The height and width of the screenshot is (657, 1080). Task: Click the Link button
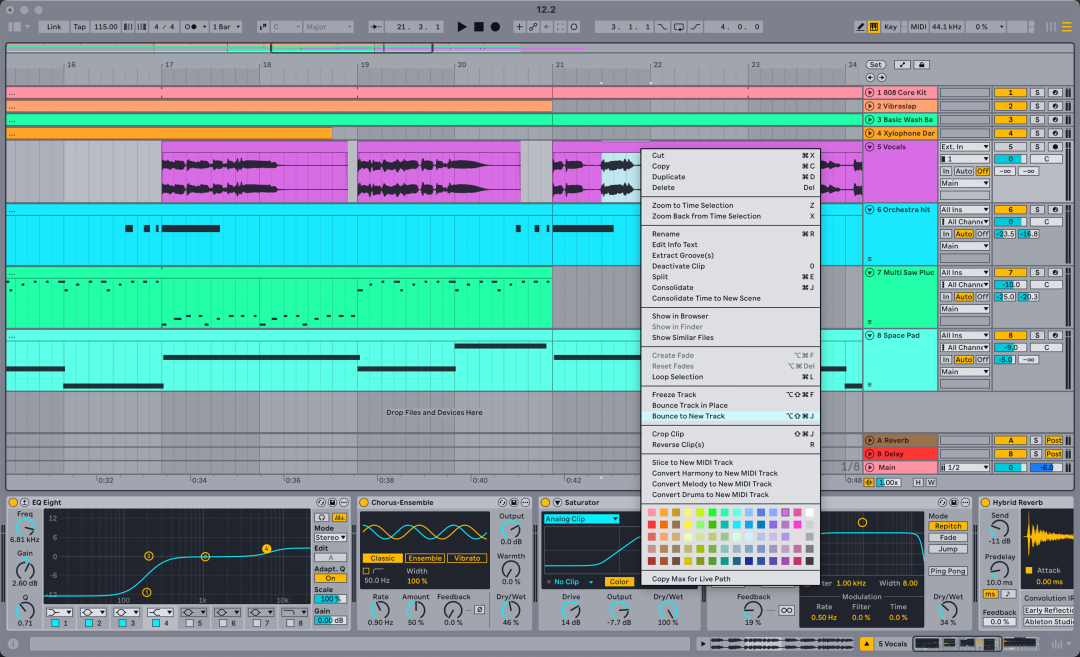pos(54,27)
